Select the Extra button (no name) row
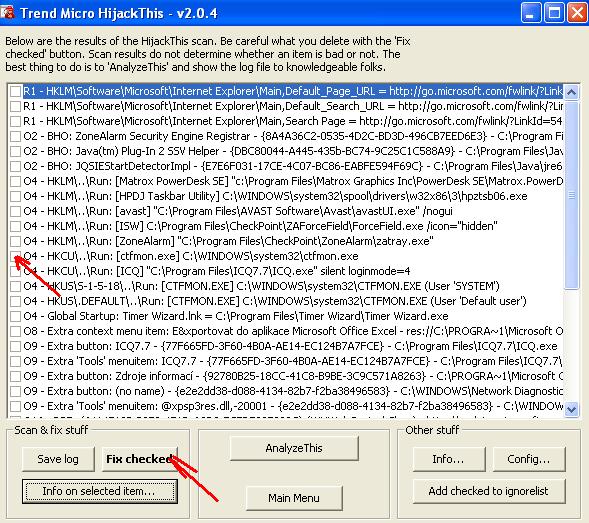 (x=293, y=391)
